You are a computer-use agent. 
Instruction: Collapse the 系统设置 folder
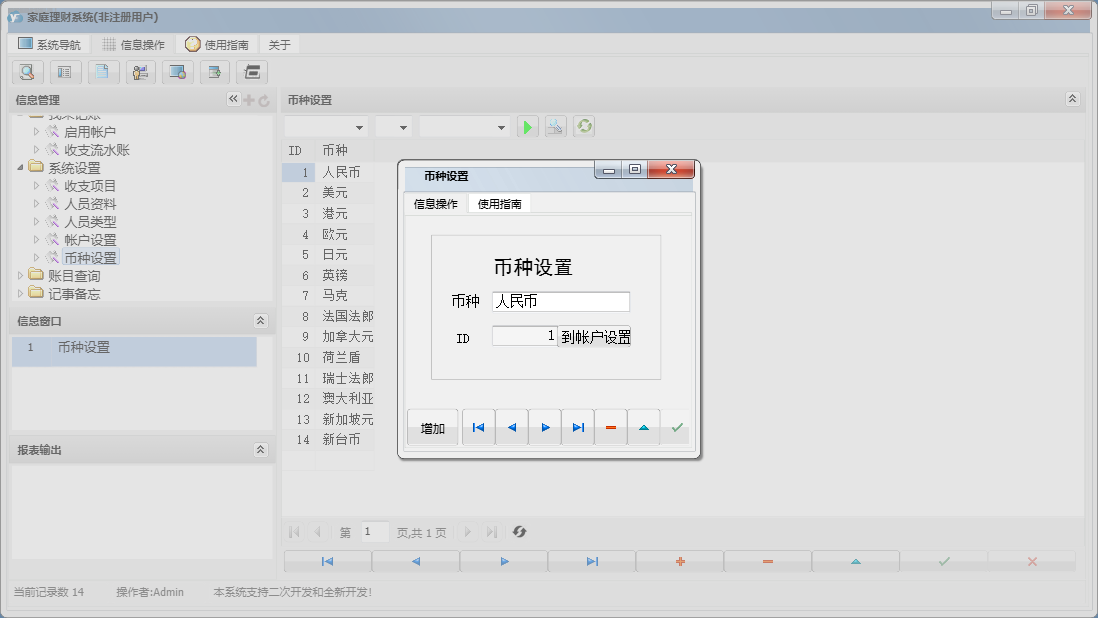point(23,167)
